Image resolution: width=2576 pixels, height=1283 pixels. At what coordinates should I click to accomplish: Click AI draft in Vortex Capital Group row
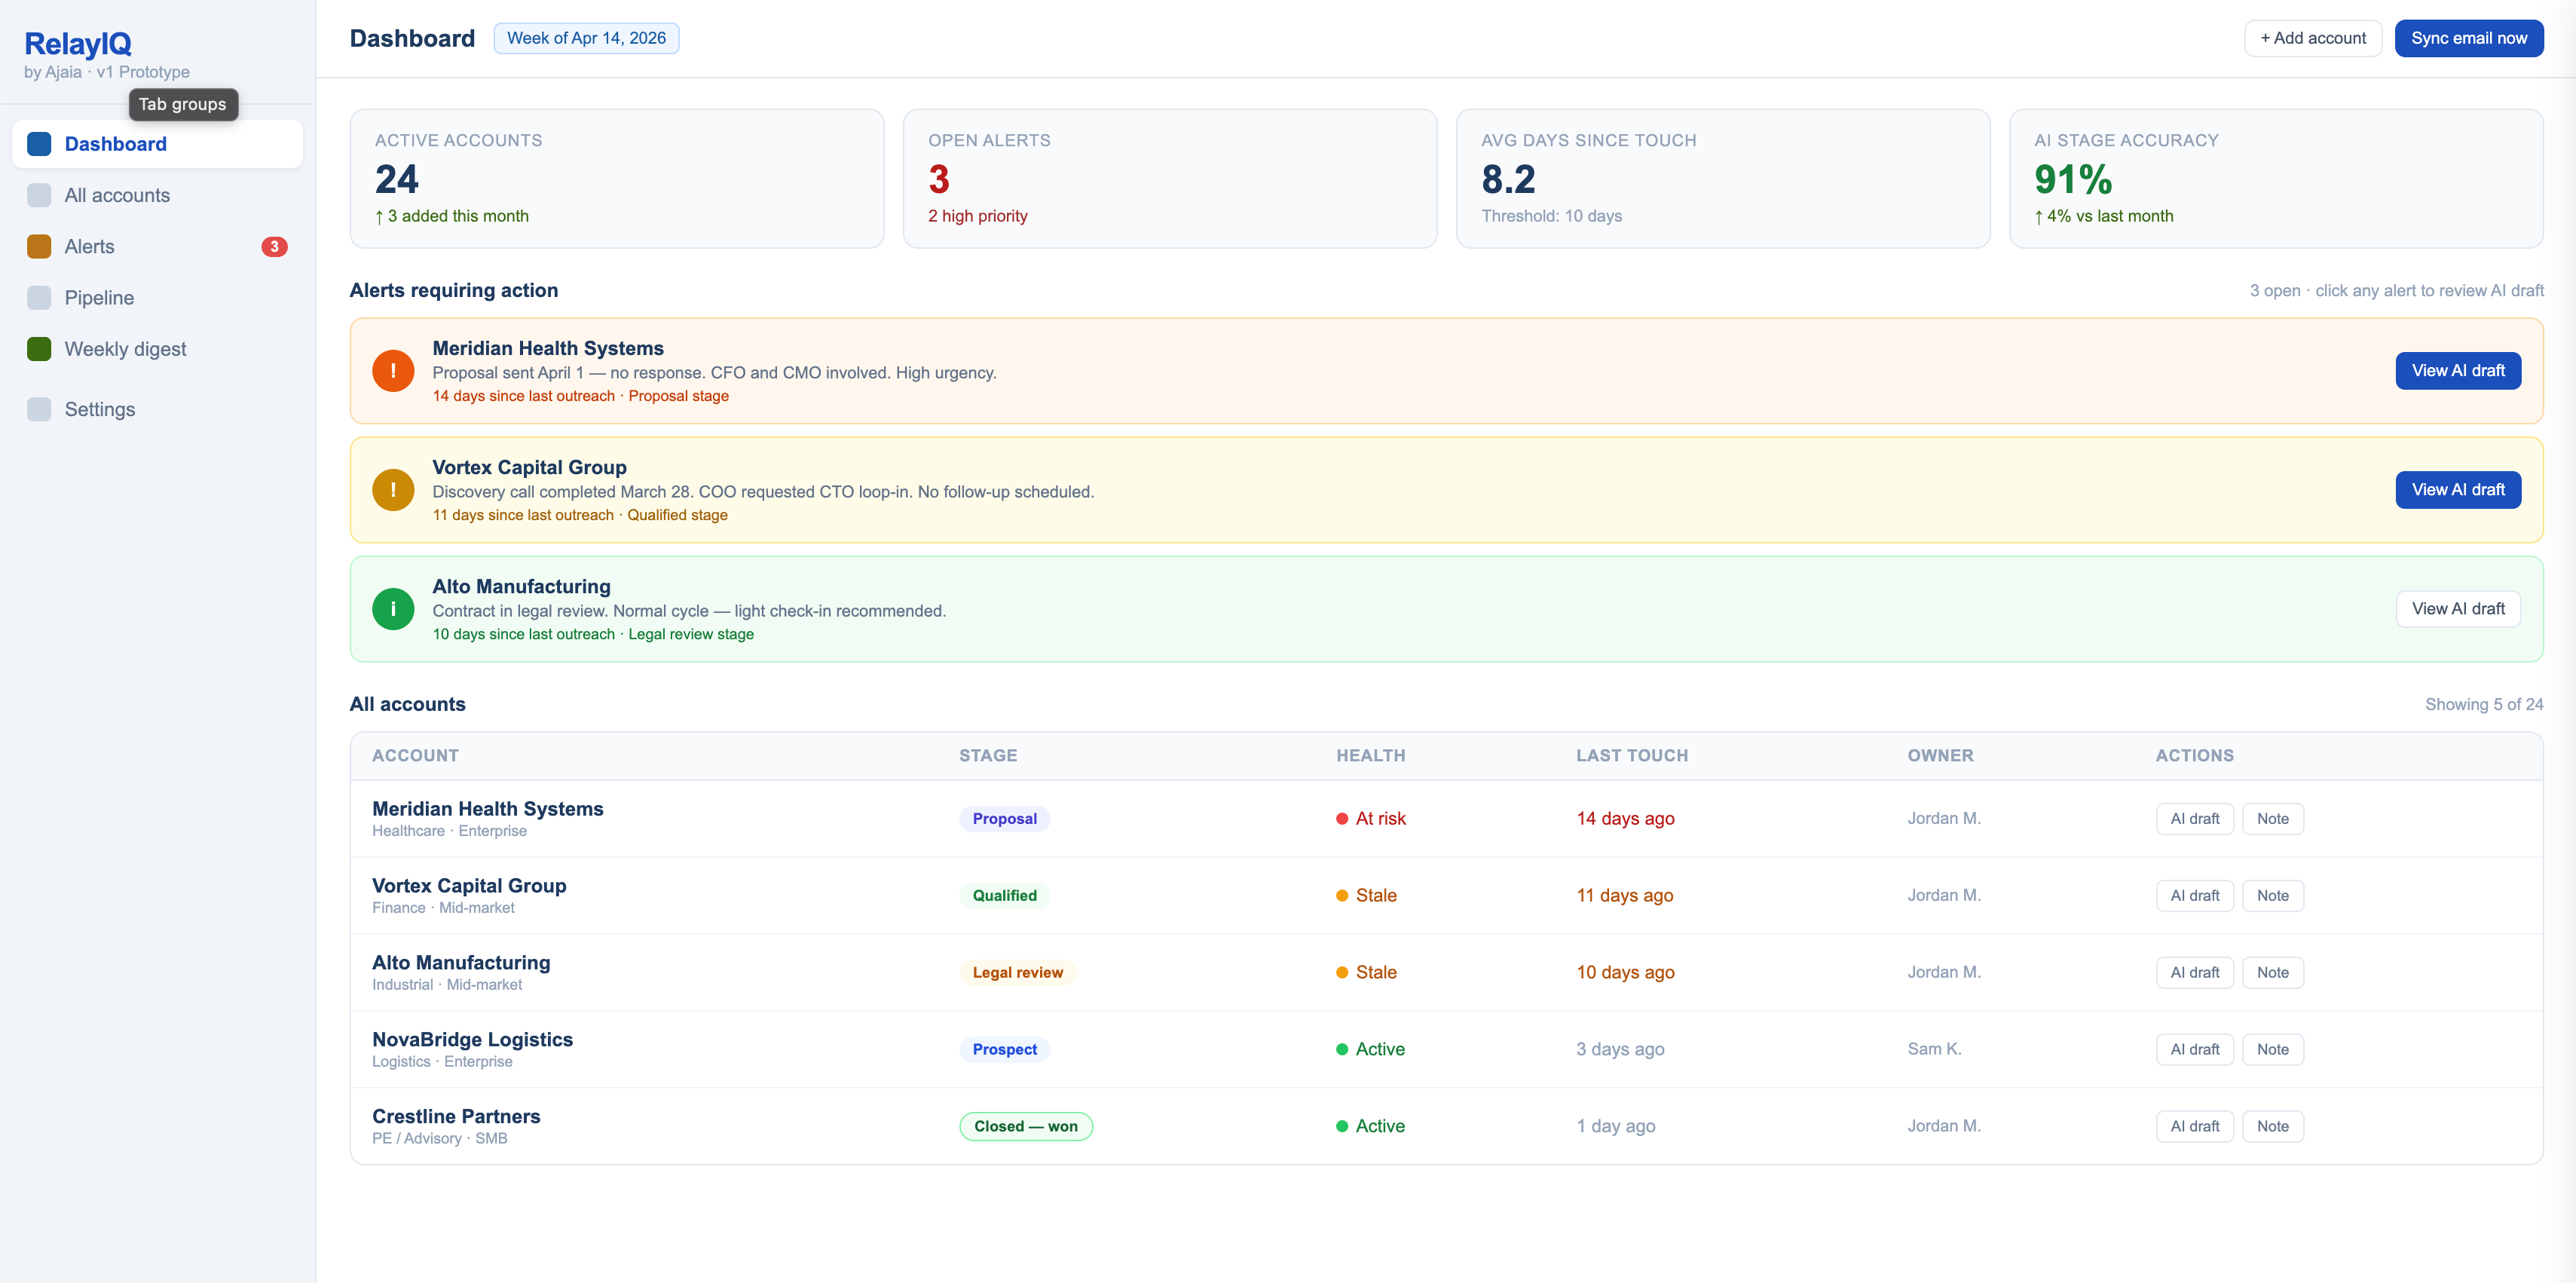(2194, 896)
